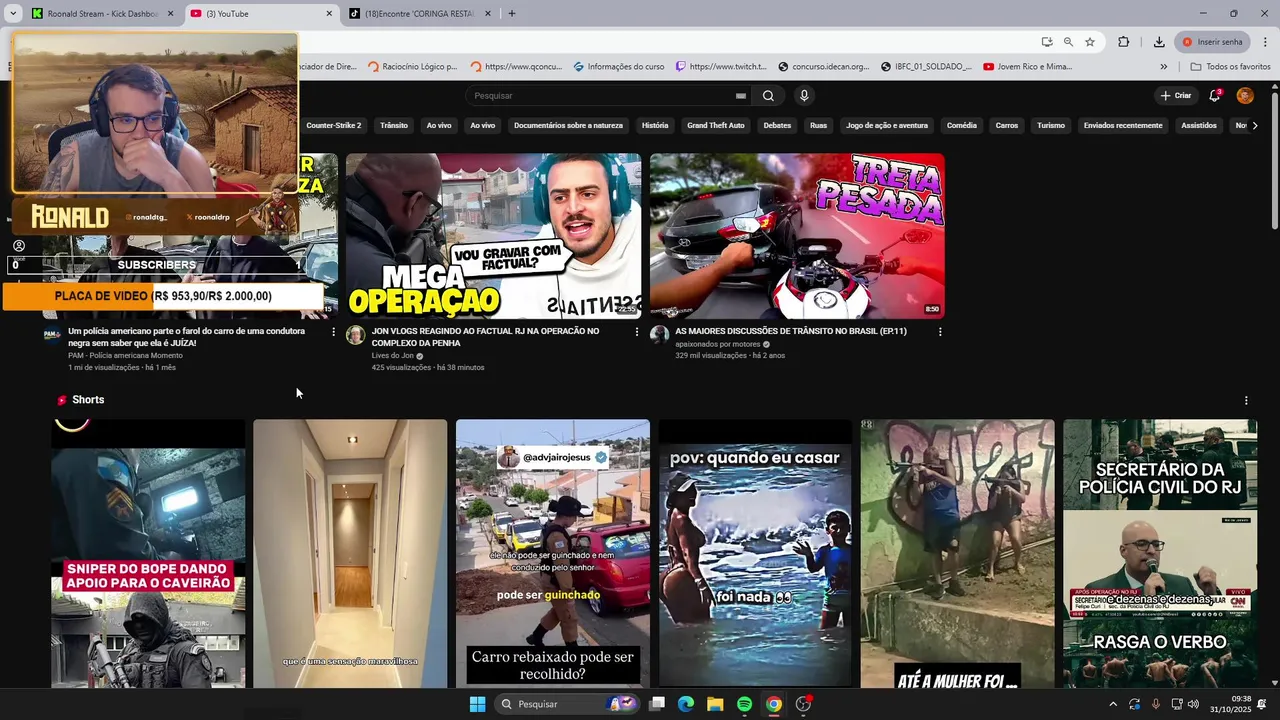Show hidden system tray icons

(x=1113, y=704)
